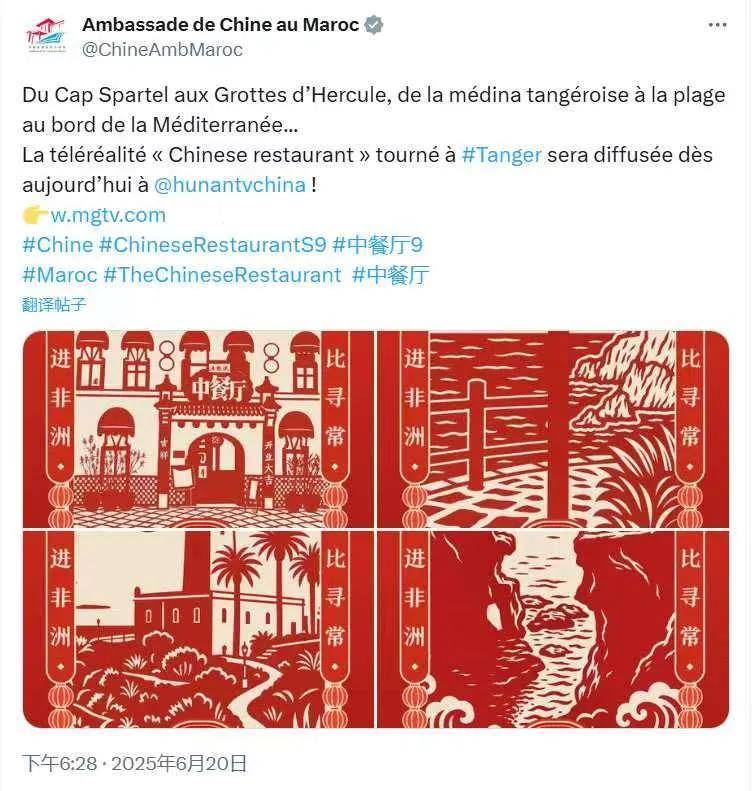This screenshot has width=752, height=791.
Task: Open the @ChineAmbMaroc handle
Action: click(x=162, y=49)
